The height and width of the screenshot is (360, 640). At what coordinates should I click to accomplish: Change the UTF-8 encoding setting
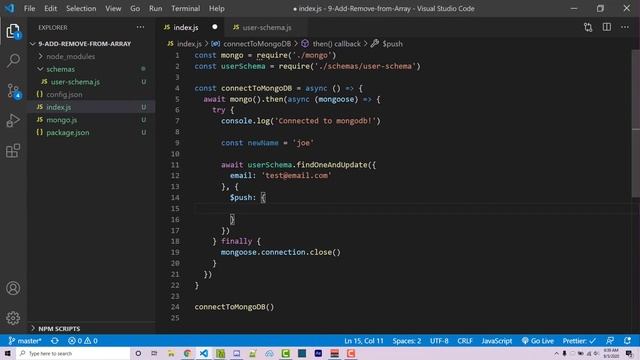click(439, 341)
